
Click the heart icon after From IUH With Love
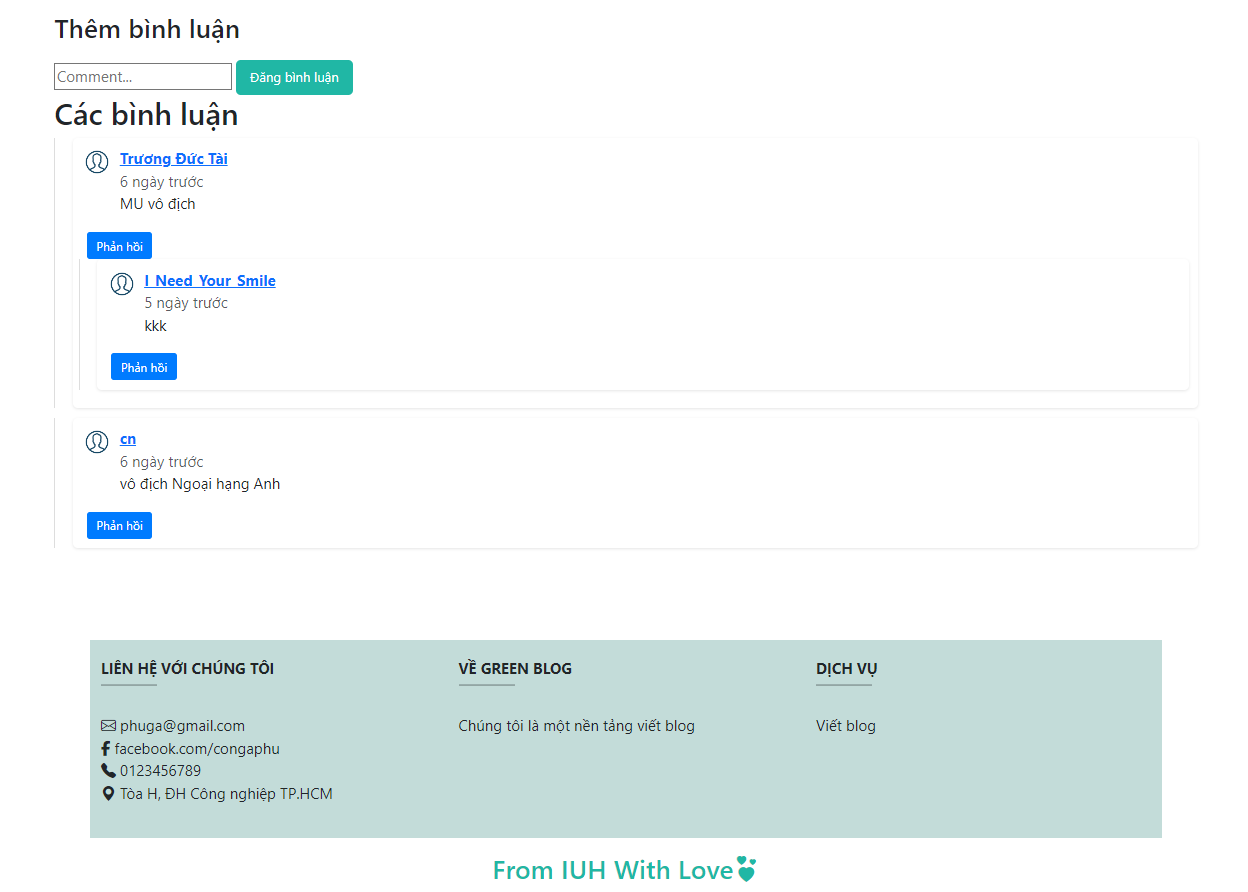(x=746, y=869)
